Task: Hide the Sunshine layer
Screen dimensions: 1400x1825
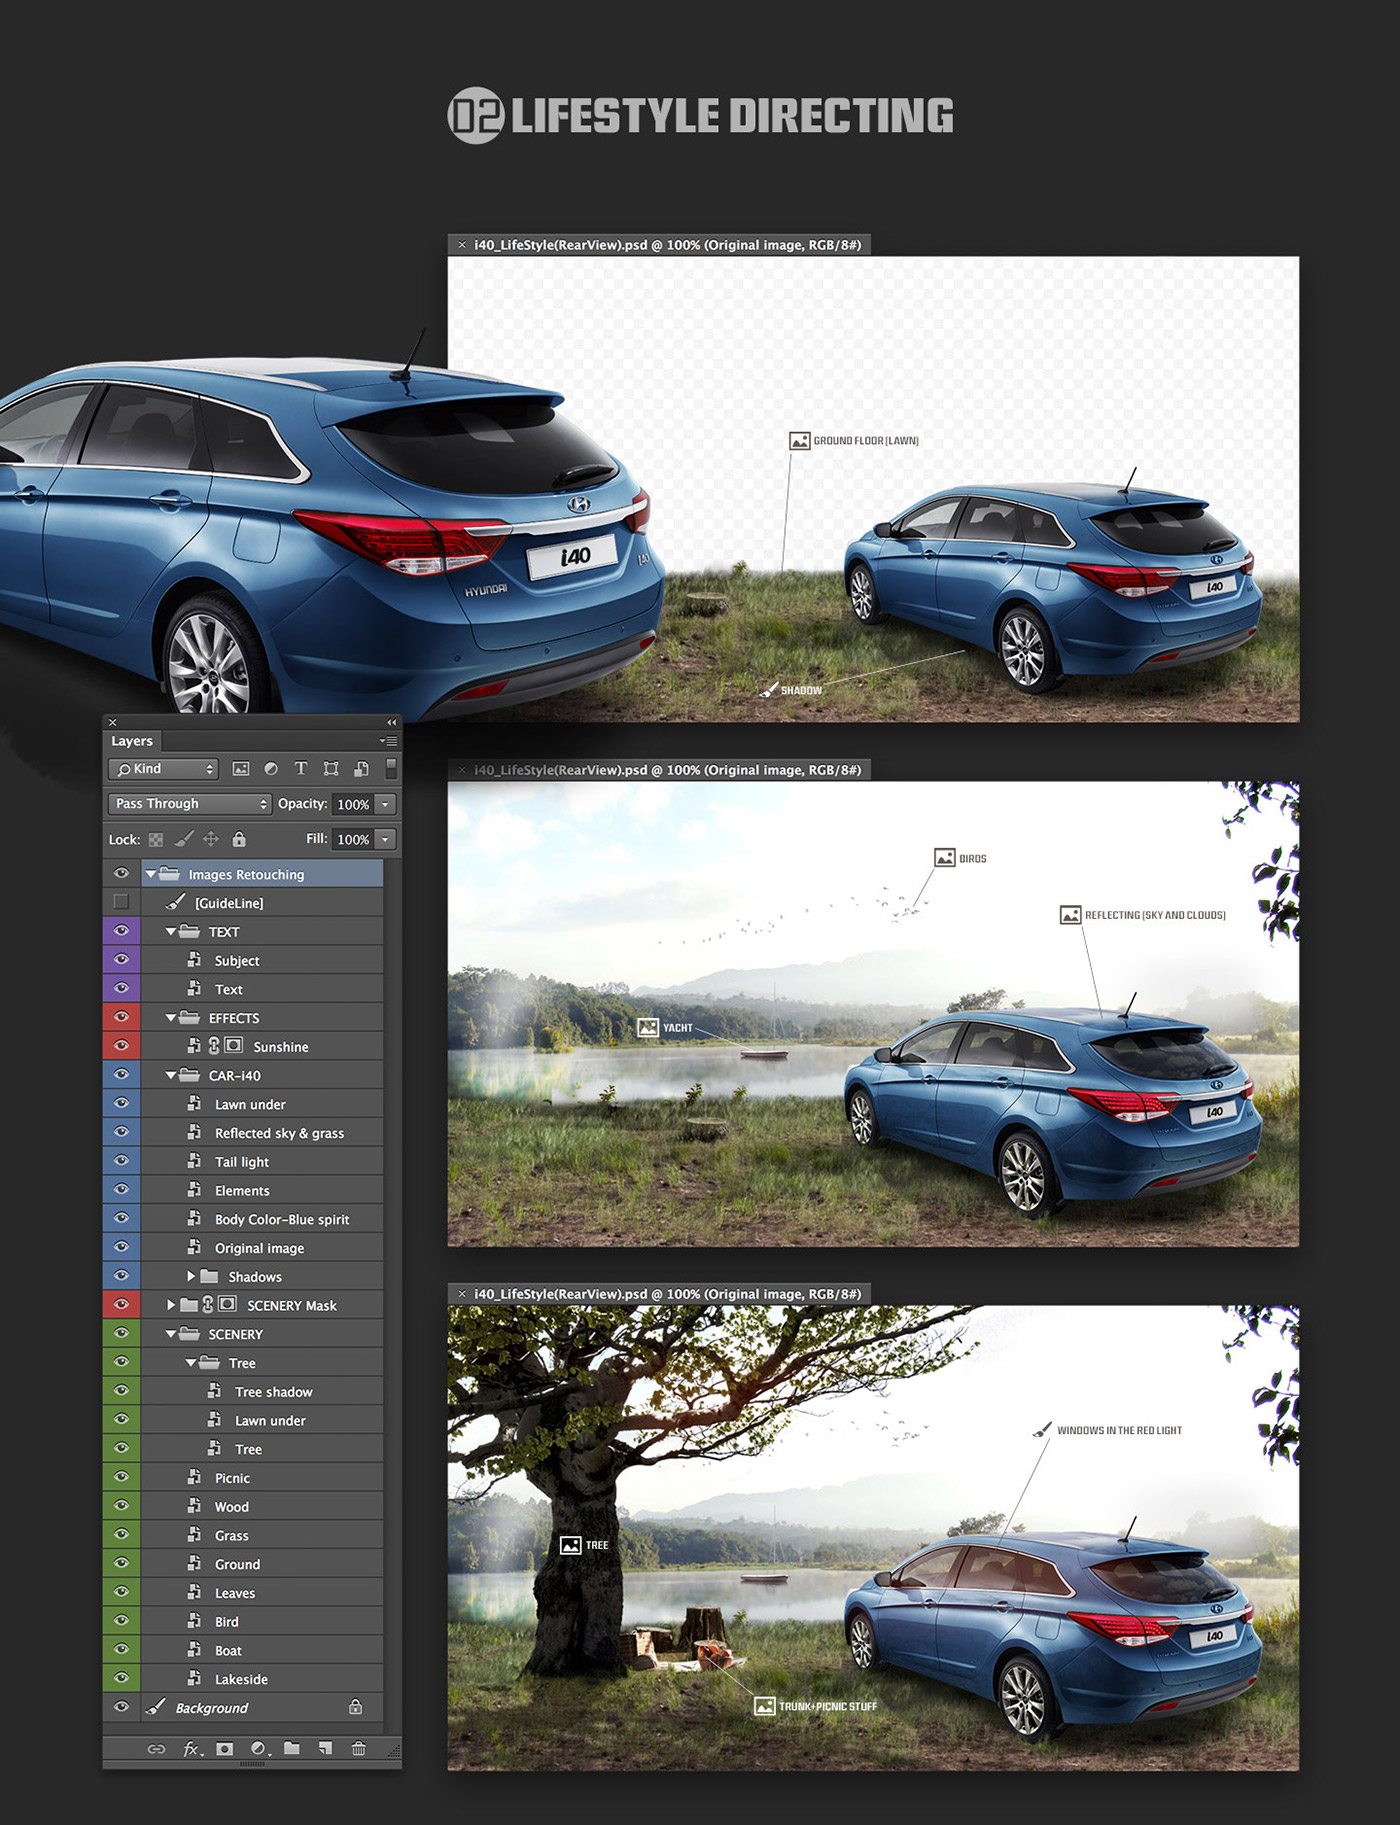Action: tap(121, 1046)
